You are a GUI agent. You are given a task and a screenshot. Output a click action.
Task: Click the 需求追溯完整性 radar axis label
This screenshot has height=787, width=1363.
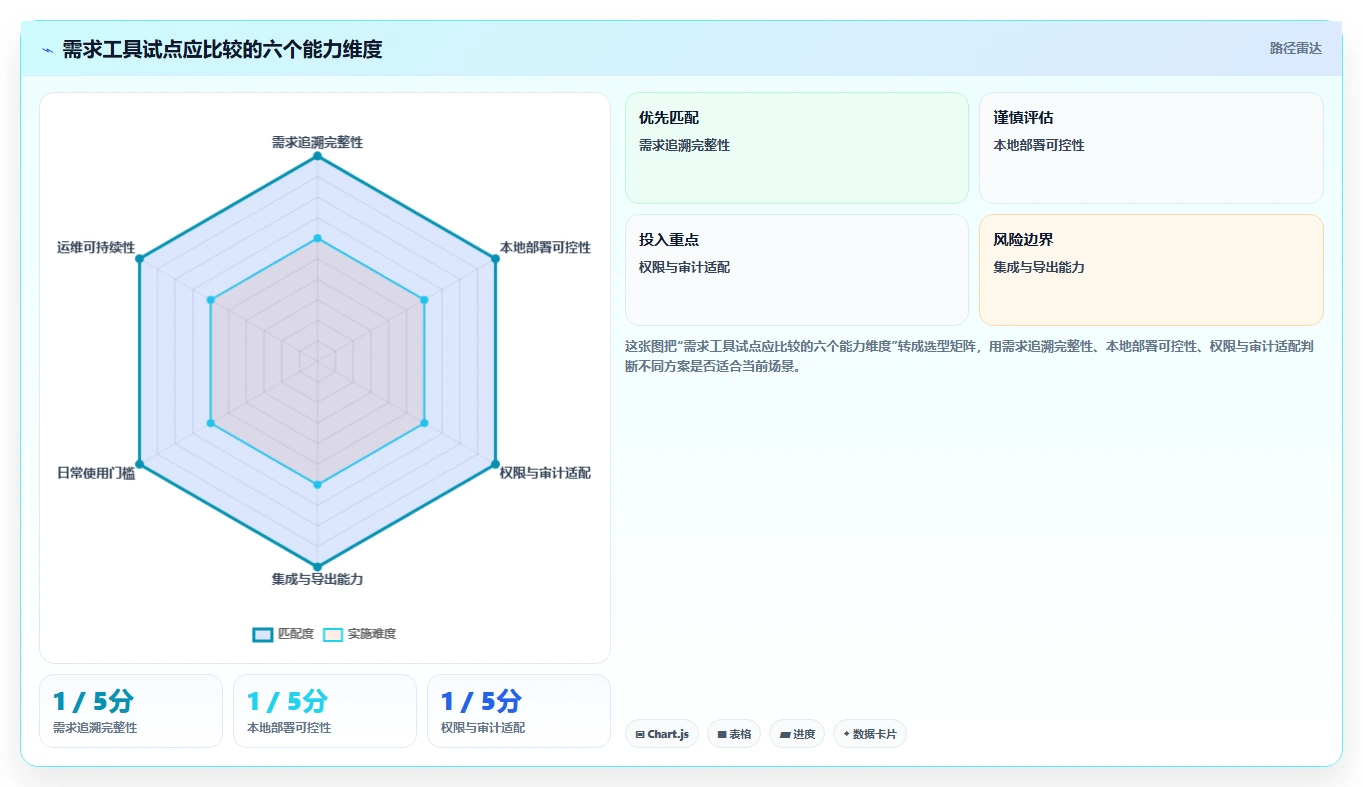317,142
